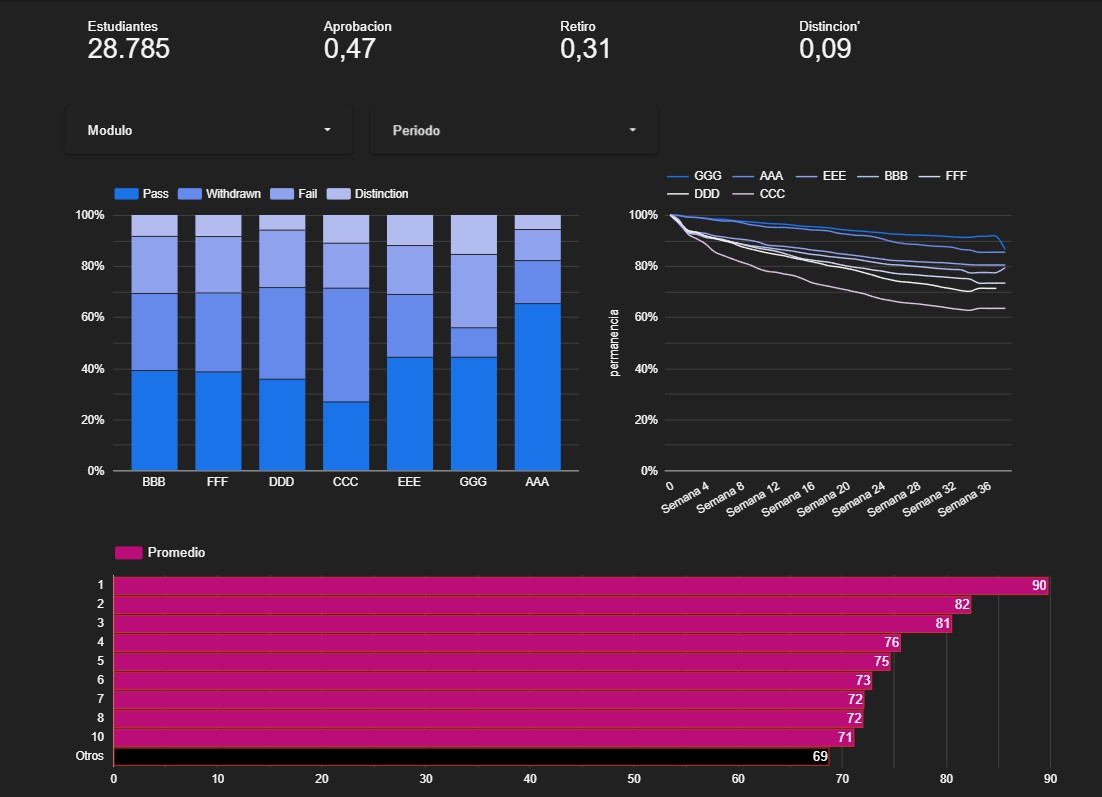Select the CCC line legend entry
This screenshot has height=797, width=1102.
click(x=758, y=194)
